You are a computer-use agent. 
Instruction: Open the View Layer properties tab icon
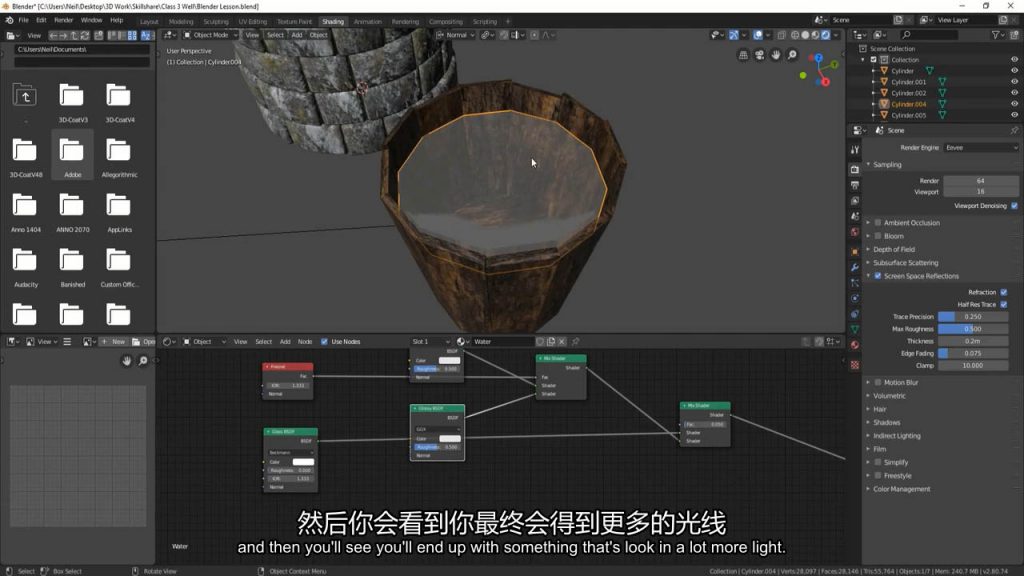click(855, 201)
